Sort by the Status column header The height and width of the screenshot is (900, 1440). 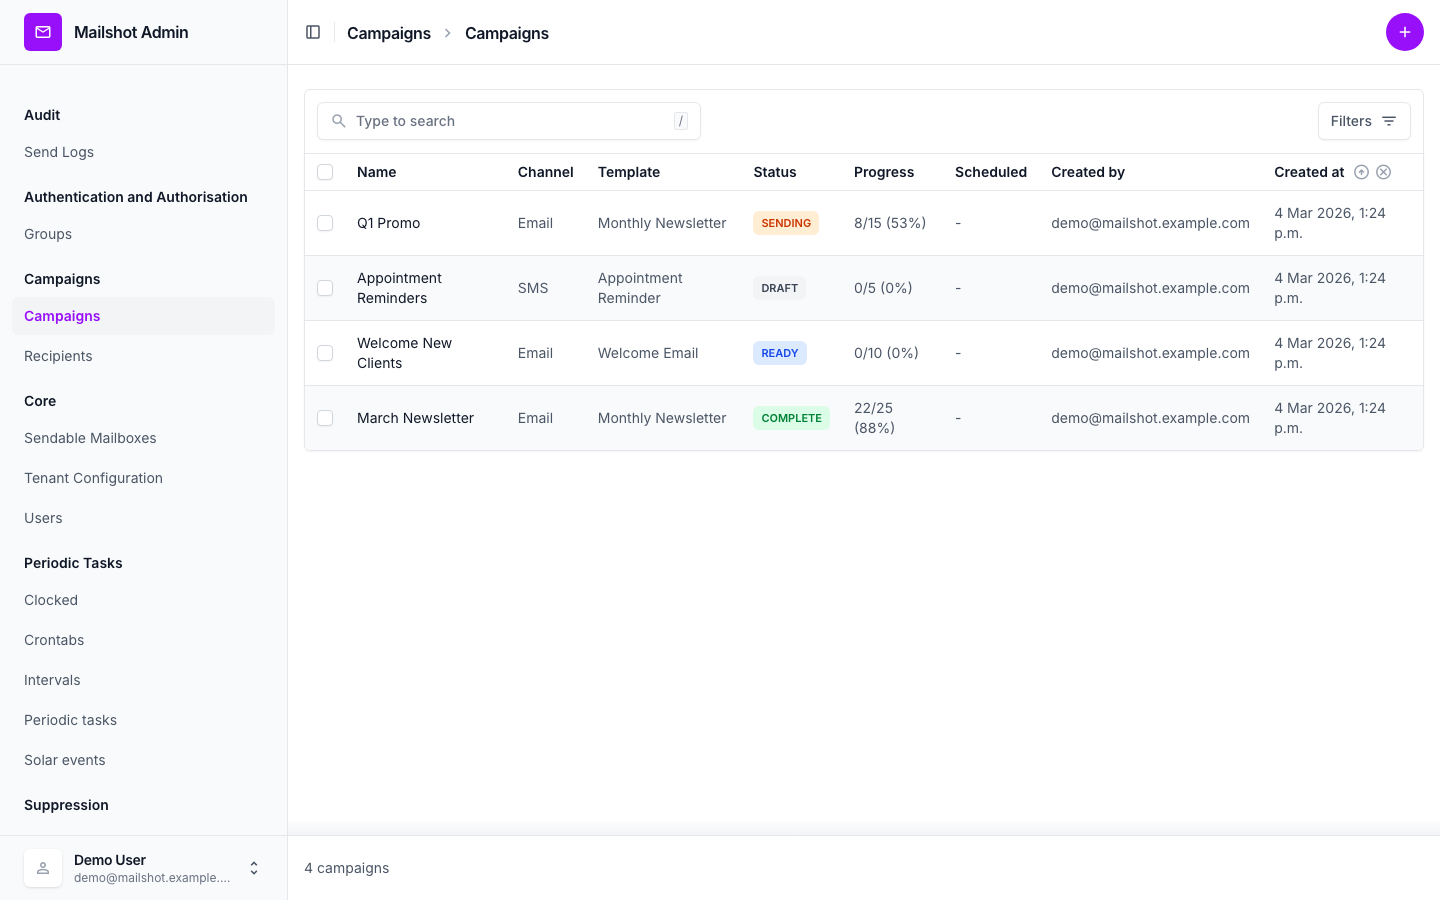[775, 172]
